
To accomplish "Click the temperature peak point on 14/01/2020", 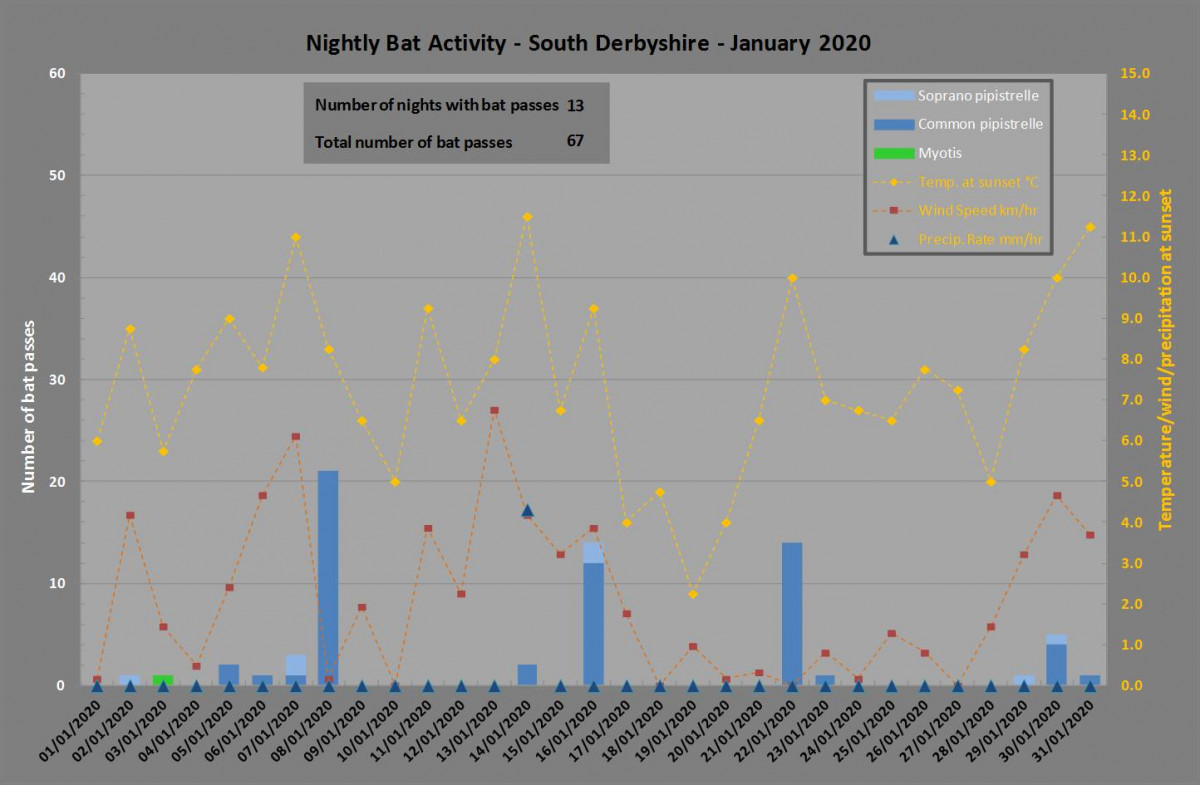I will click(527, 217).
